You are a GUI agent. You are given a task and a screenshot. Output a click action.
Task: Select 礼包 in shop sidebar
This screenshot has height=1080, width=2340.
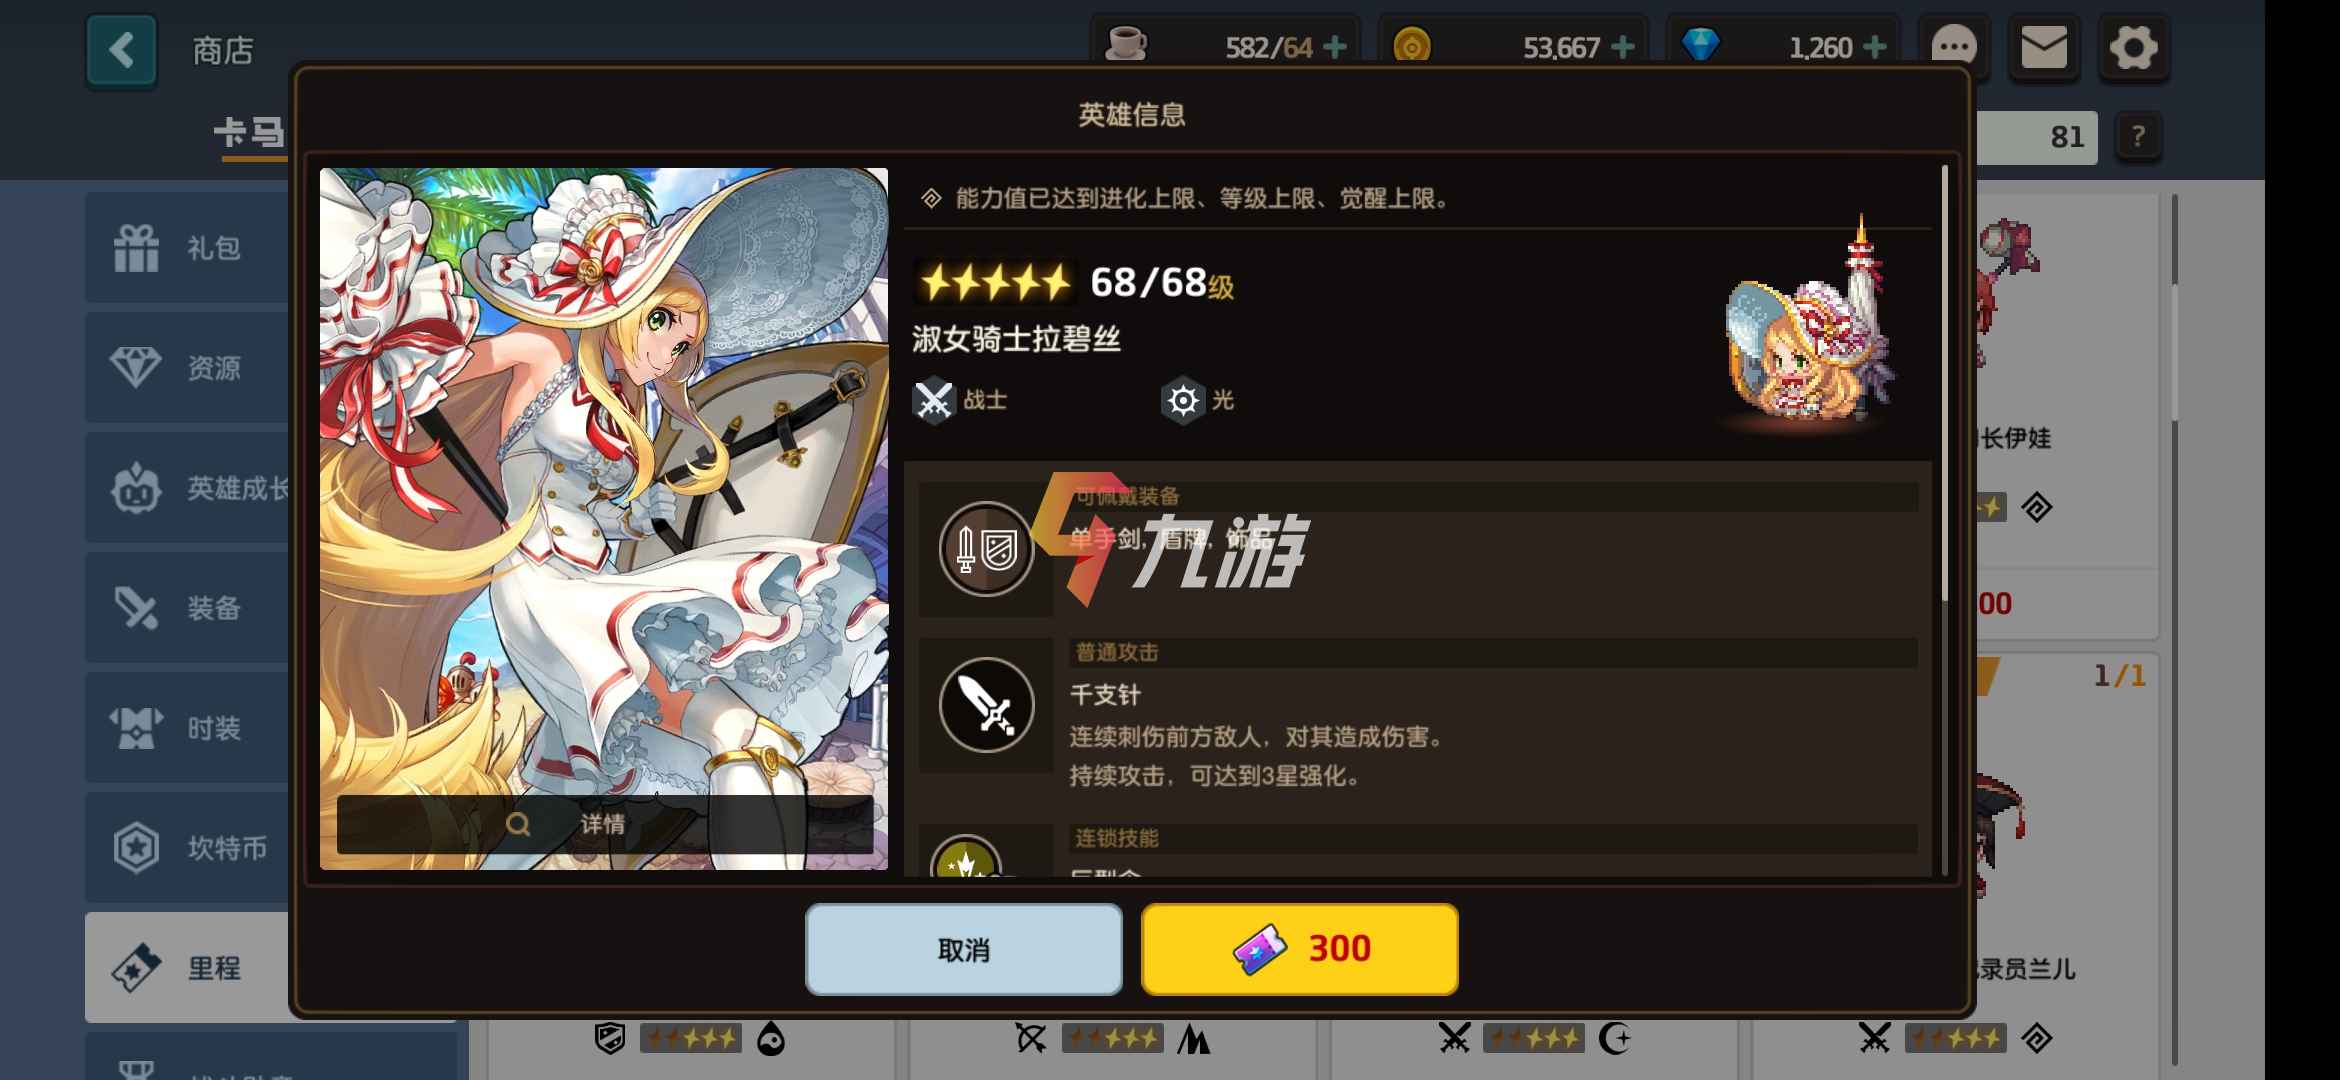pyautogui.click(x=187, y=247)
